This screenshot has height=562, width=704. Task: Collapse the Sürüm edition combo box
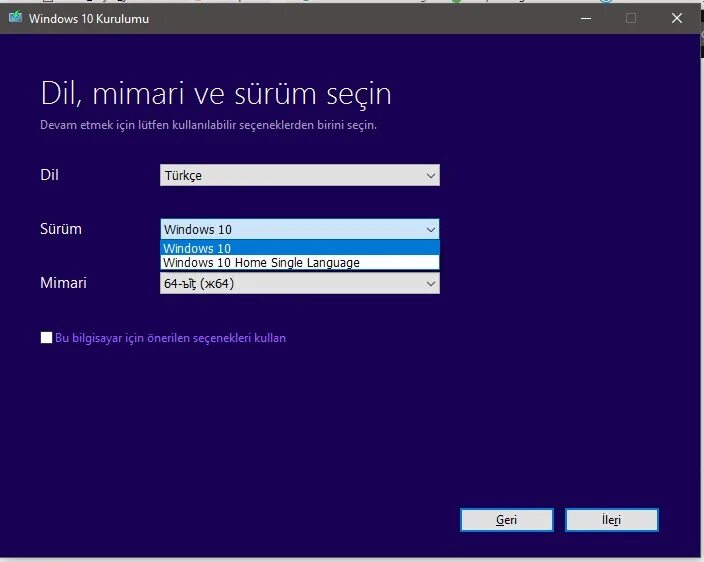[299, 229]
